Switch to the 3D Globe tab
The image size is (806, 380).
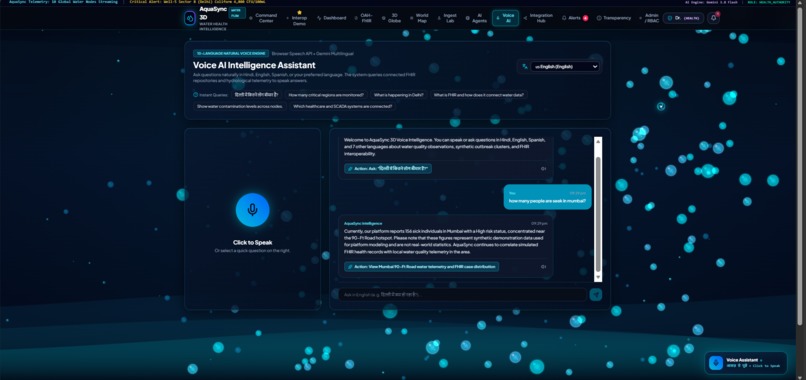(x=392, y=18)
